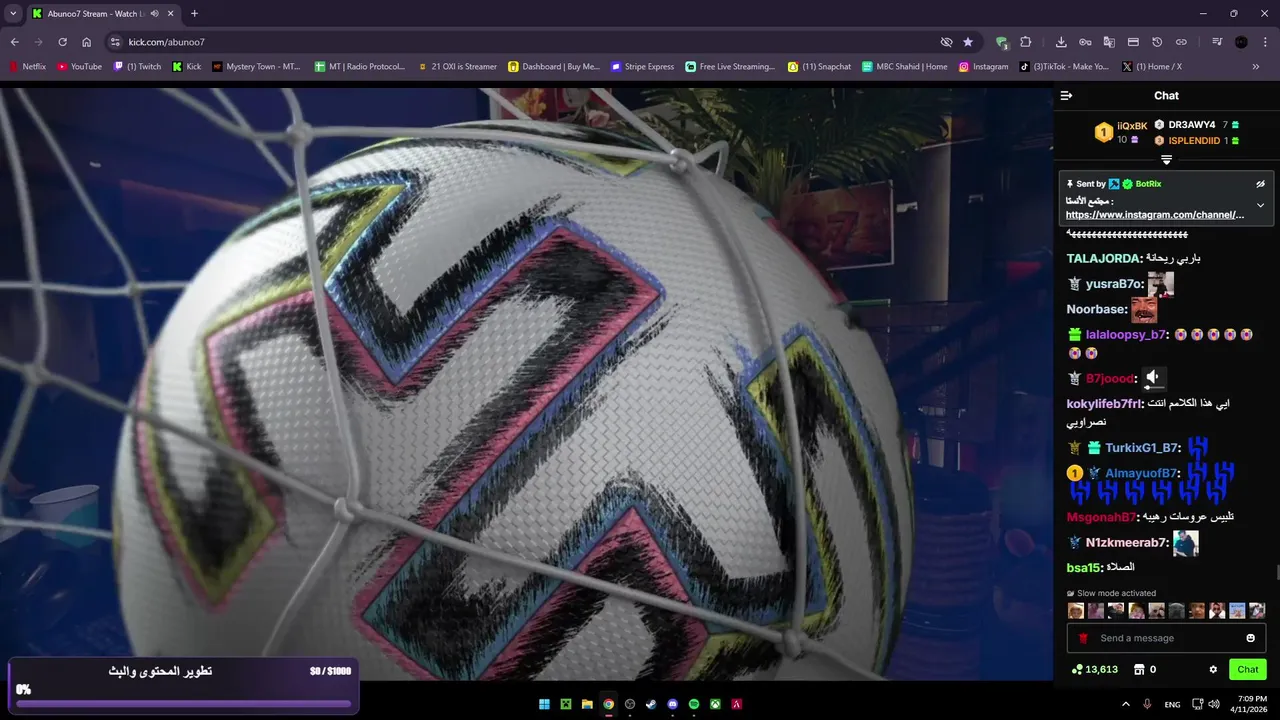
Task: Open Spotify from the taskbar
Action: coord(694,704)
